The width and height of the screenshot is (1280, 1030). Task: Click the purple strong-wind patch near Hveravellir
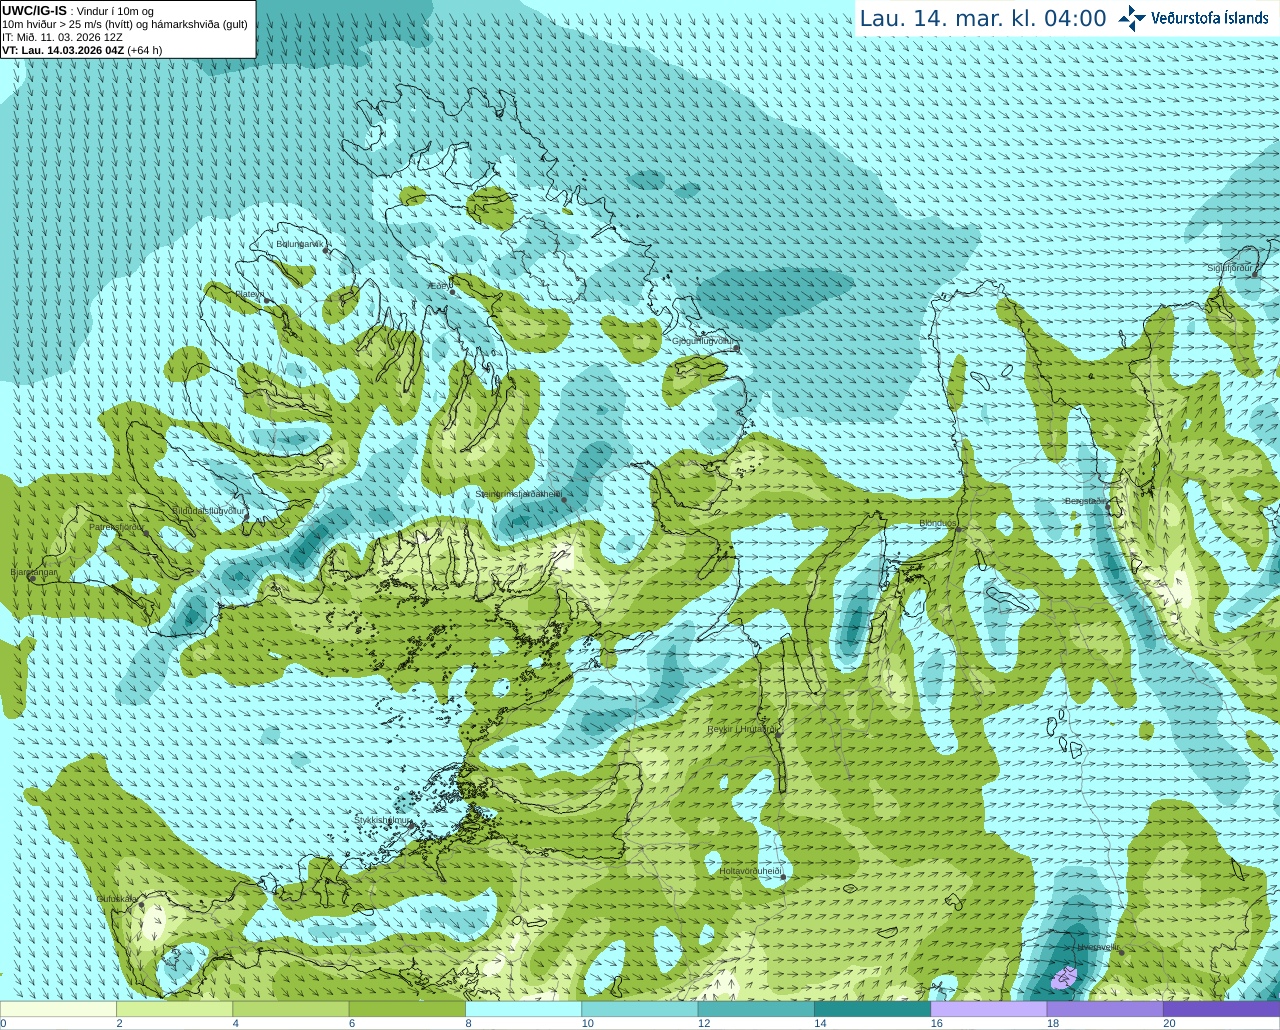coord(1063,978)
